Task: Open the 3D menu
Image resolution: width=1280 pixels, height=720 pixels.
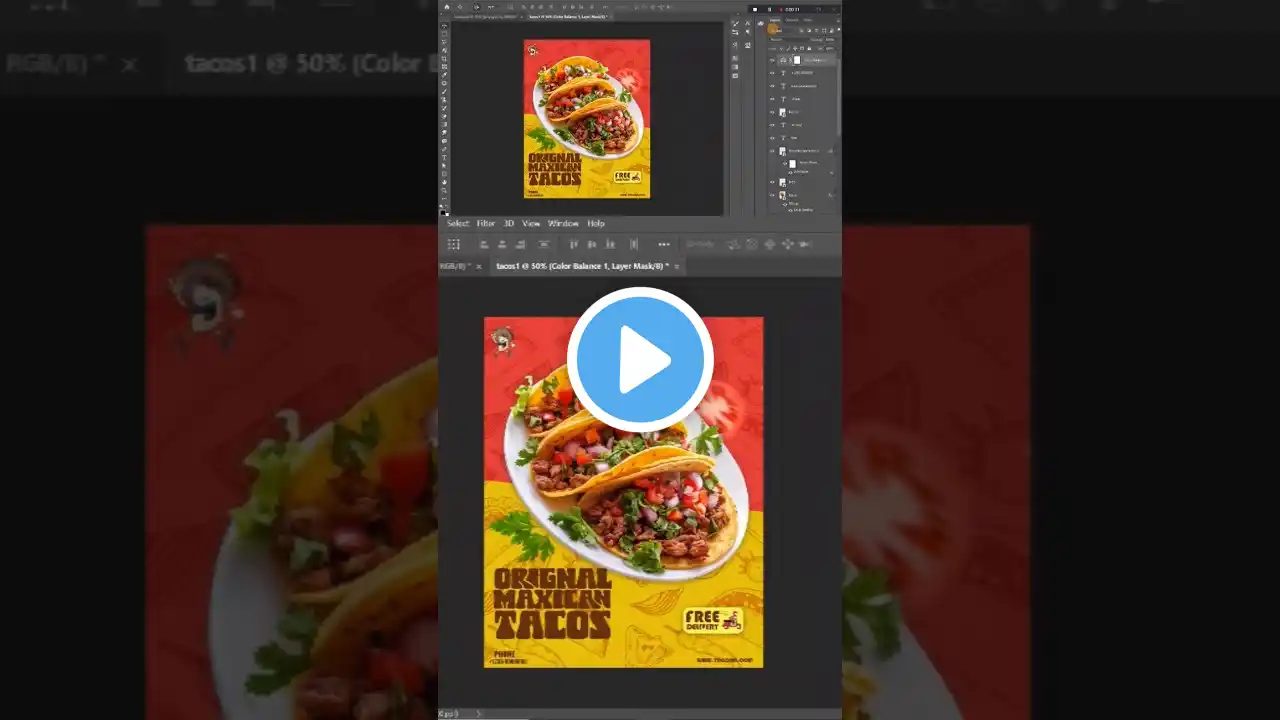Action: [509, 223]
